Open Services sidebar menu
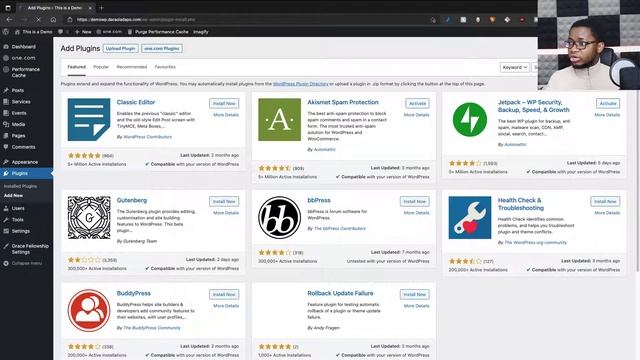 point(21,102)
